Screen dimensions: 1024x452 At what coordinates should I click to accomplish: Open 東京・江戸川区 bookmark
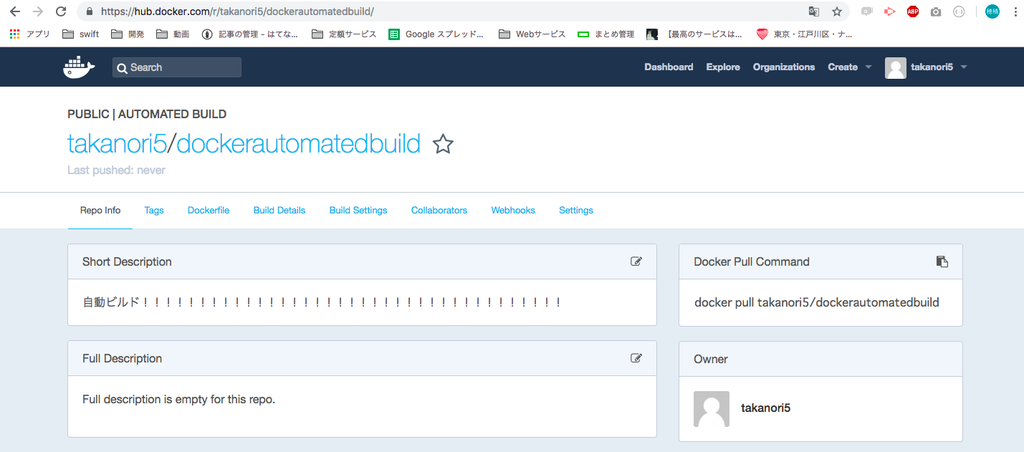[x=805, y=35]
